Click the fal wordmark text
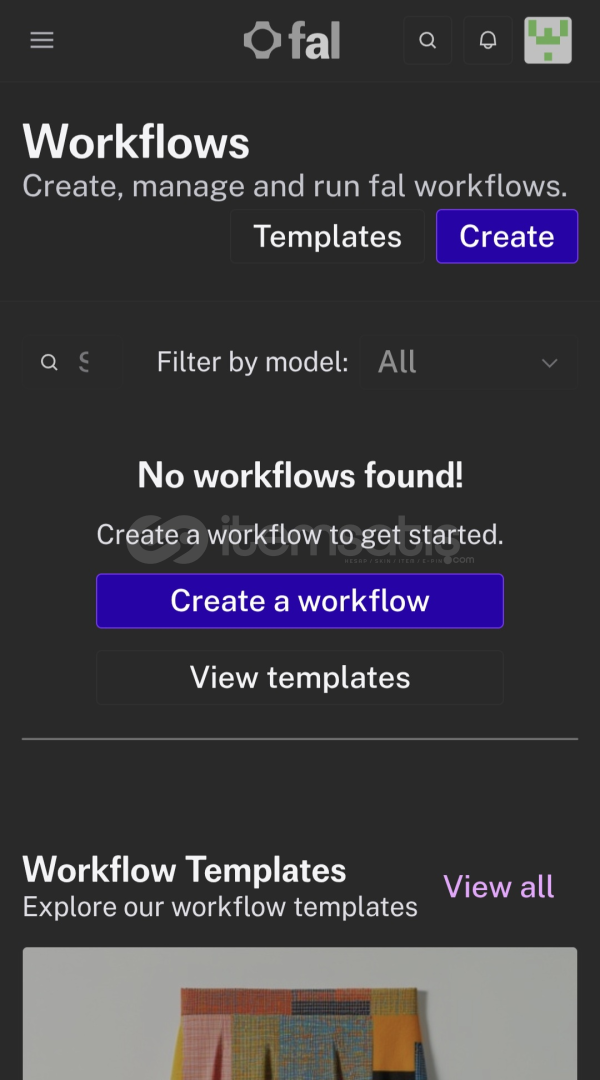The height and width of the screenshot is (1080, 600). point(315,41)
